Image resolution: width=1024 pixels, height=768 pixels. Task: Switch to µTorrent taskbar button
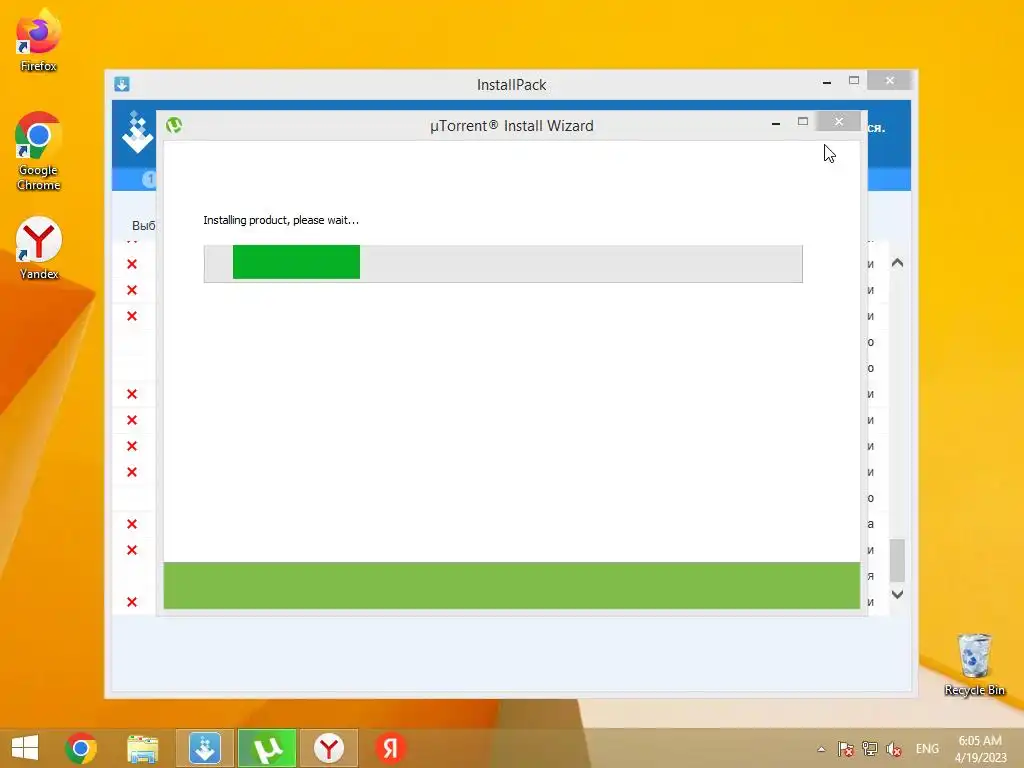pos(266,748)
